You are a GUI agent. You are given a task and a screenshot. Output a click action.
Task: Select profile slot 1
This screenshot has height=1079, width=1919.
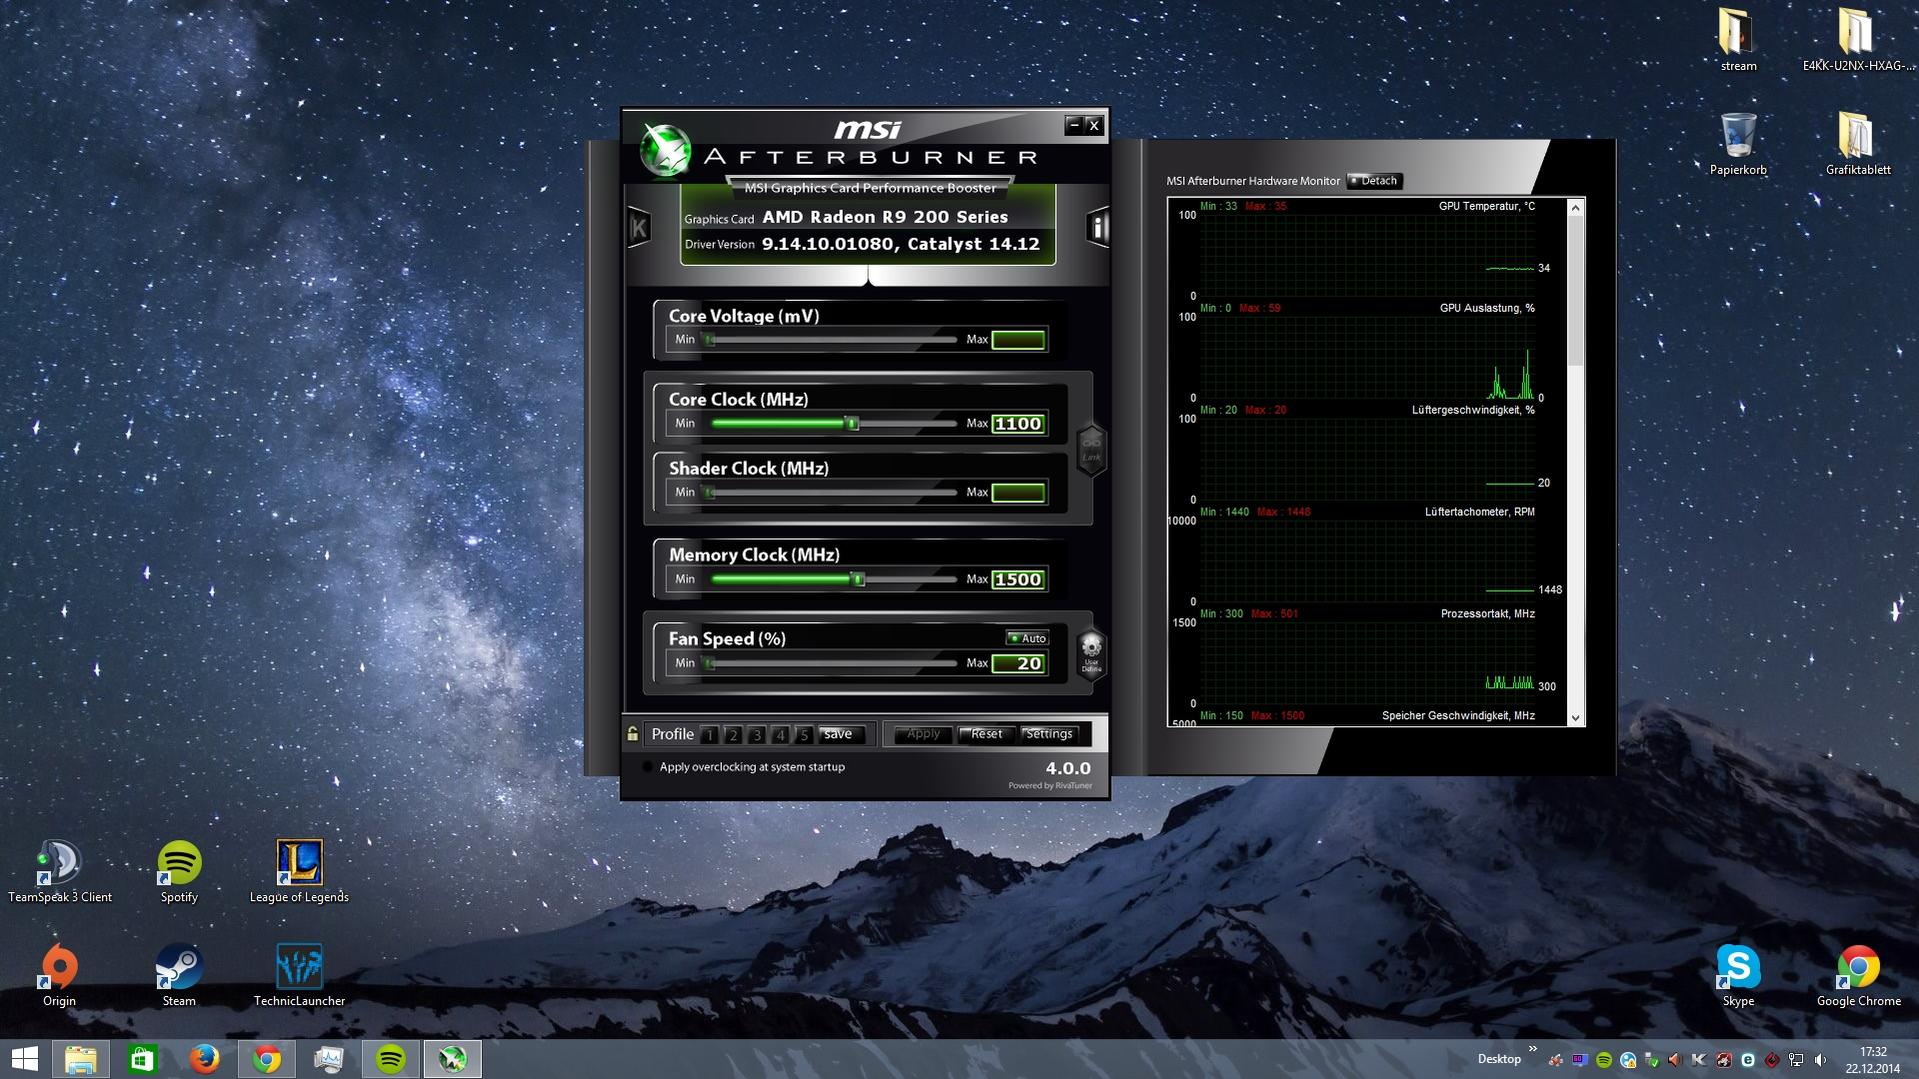point(709,735)
